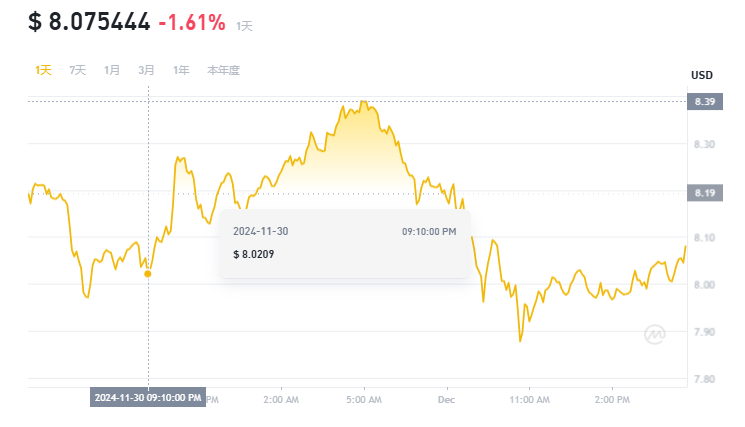The width and height of the screenshot is (745, 427).
Task: Click the 7.90 price axis label
Action: point(702,332)
